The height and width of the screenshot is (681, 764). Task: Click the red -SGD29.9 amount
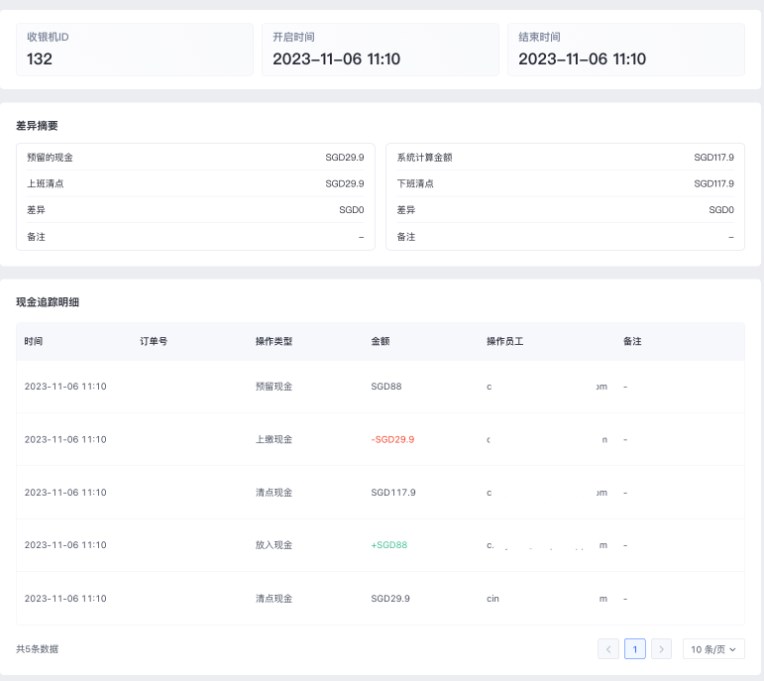click(392, 439)
